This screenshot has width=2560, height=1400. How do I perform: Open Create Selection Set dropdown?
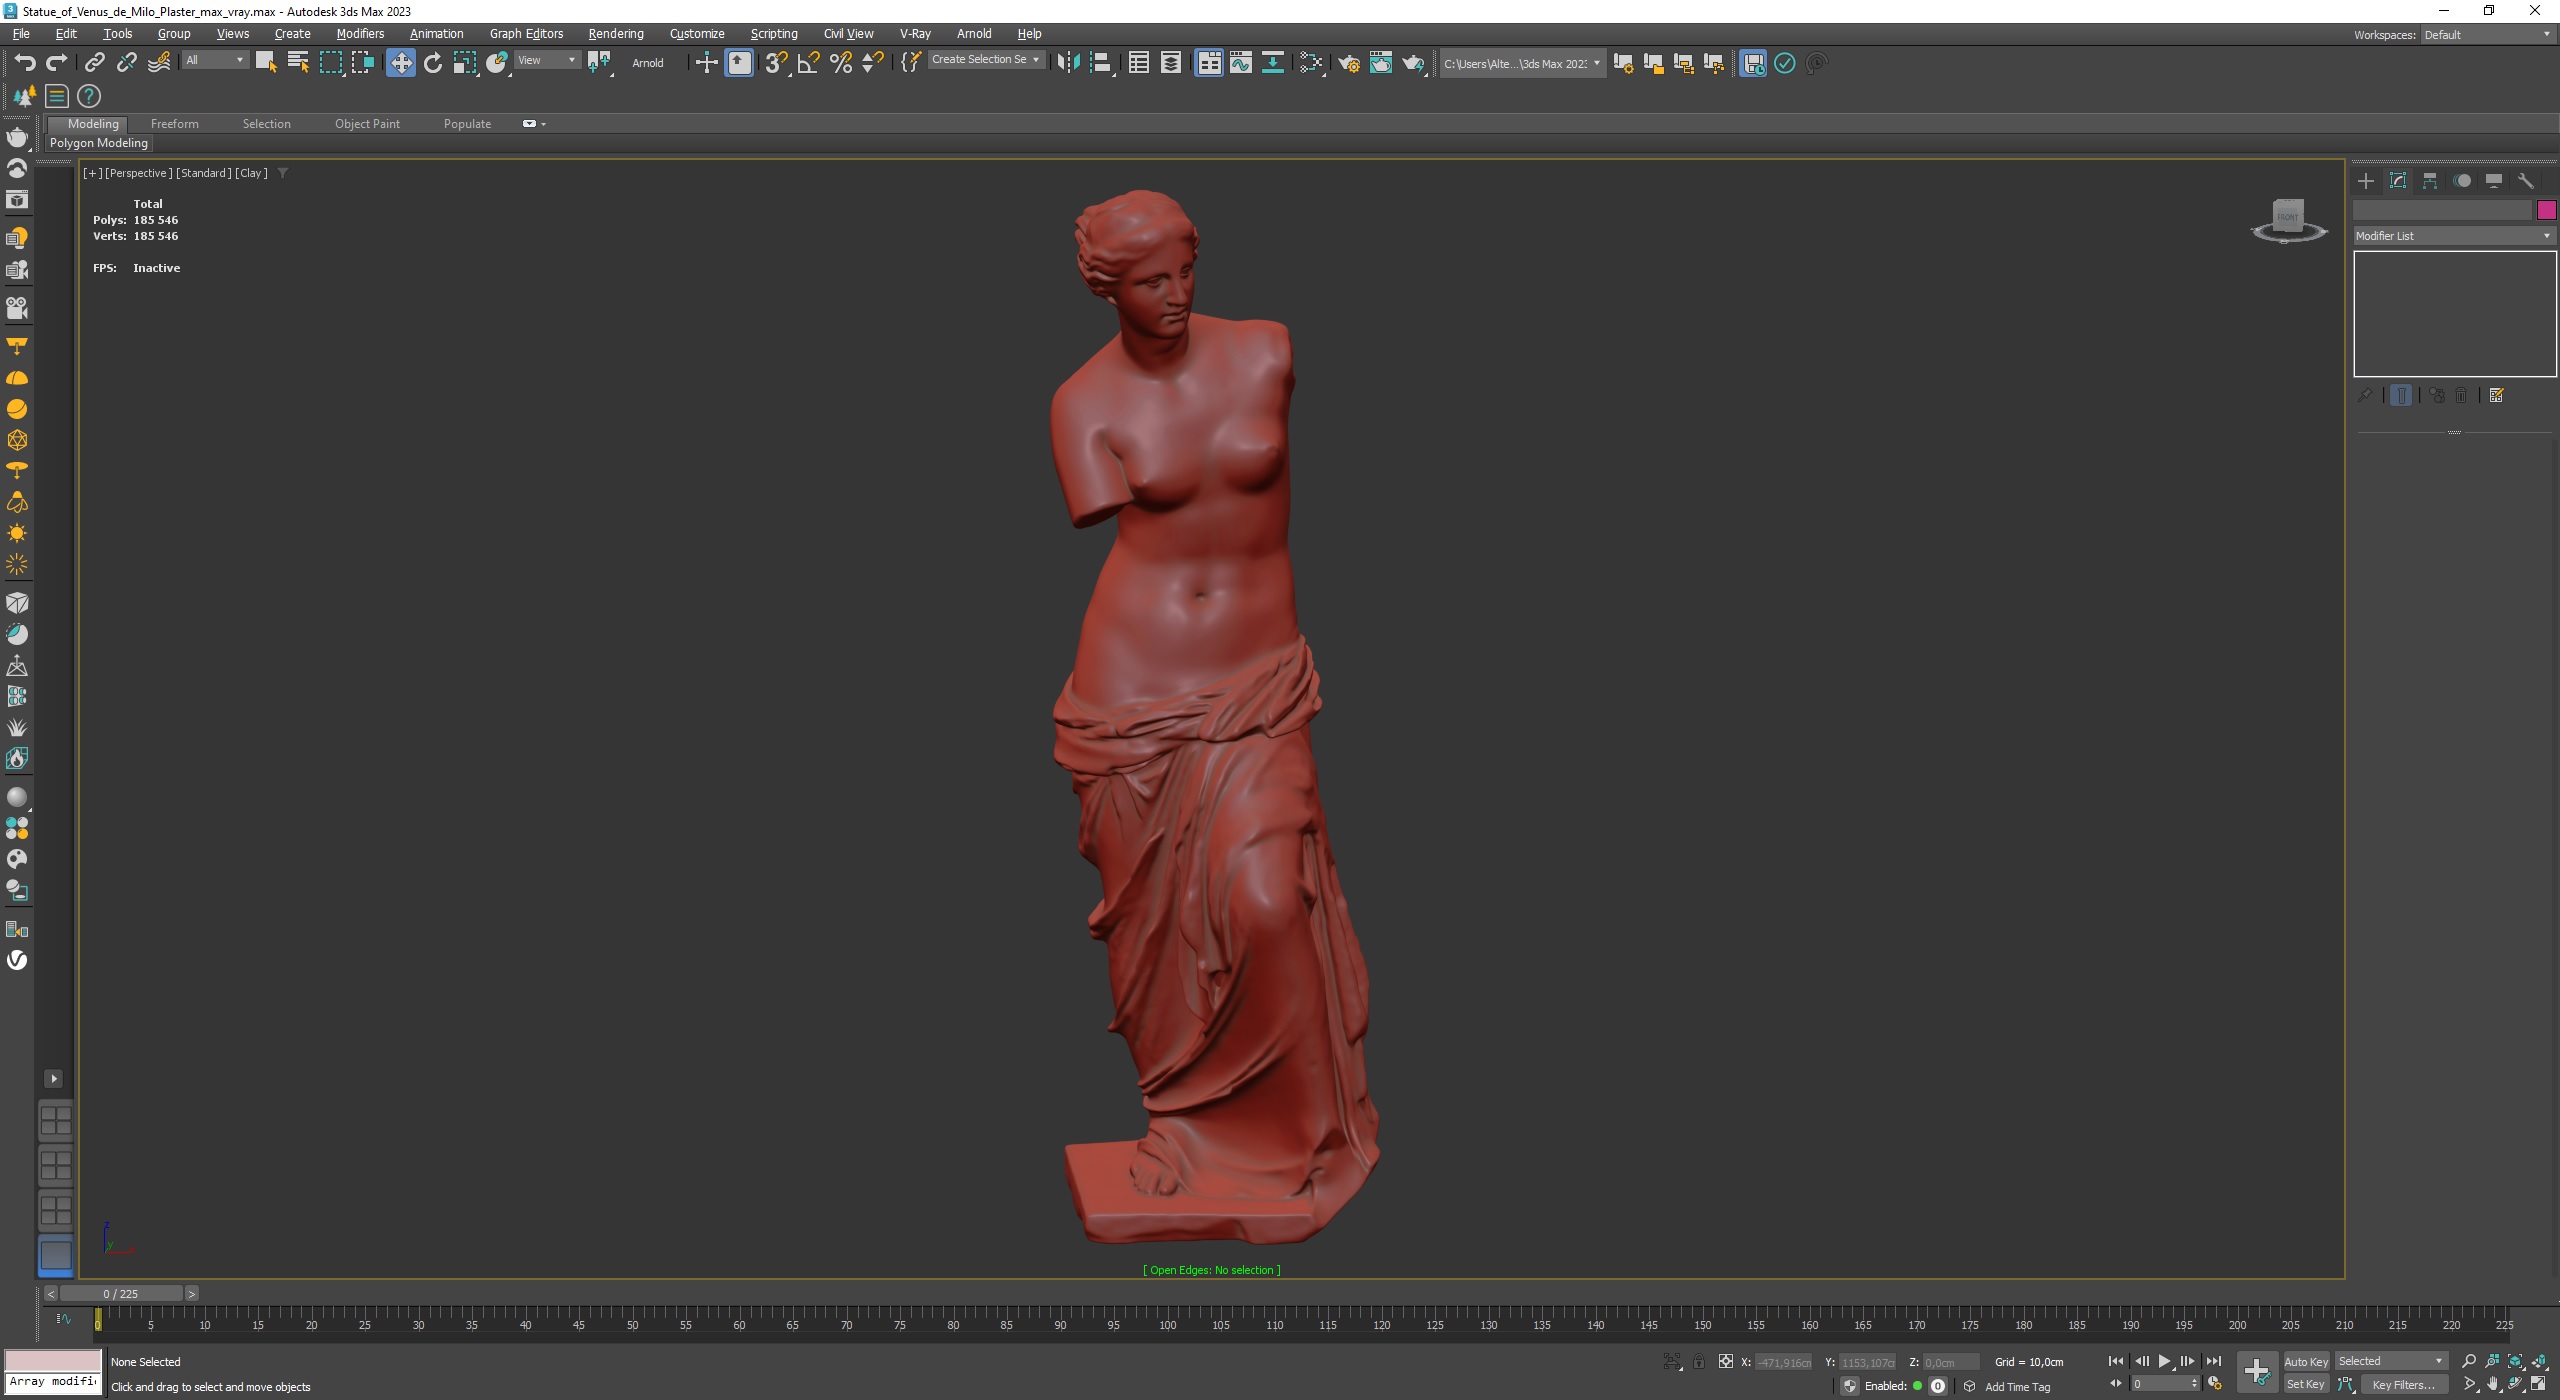tap(985, 60)
